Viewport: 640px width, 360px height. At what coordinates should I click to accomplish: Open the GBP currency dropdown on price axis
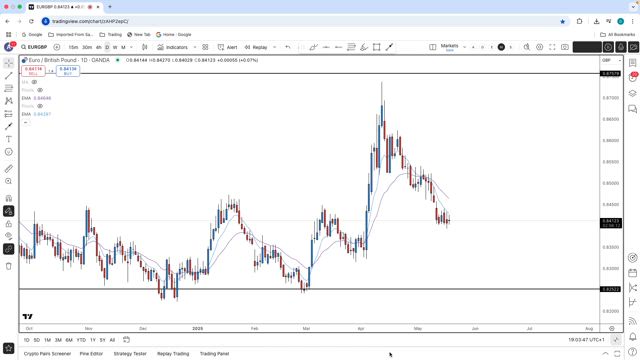(x=611, y=60)
